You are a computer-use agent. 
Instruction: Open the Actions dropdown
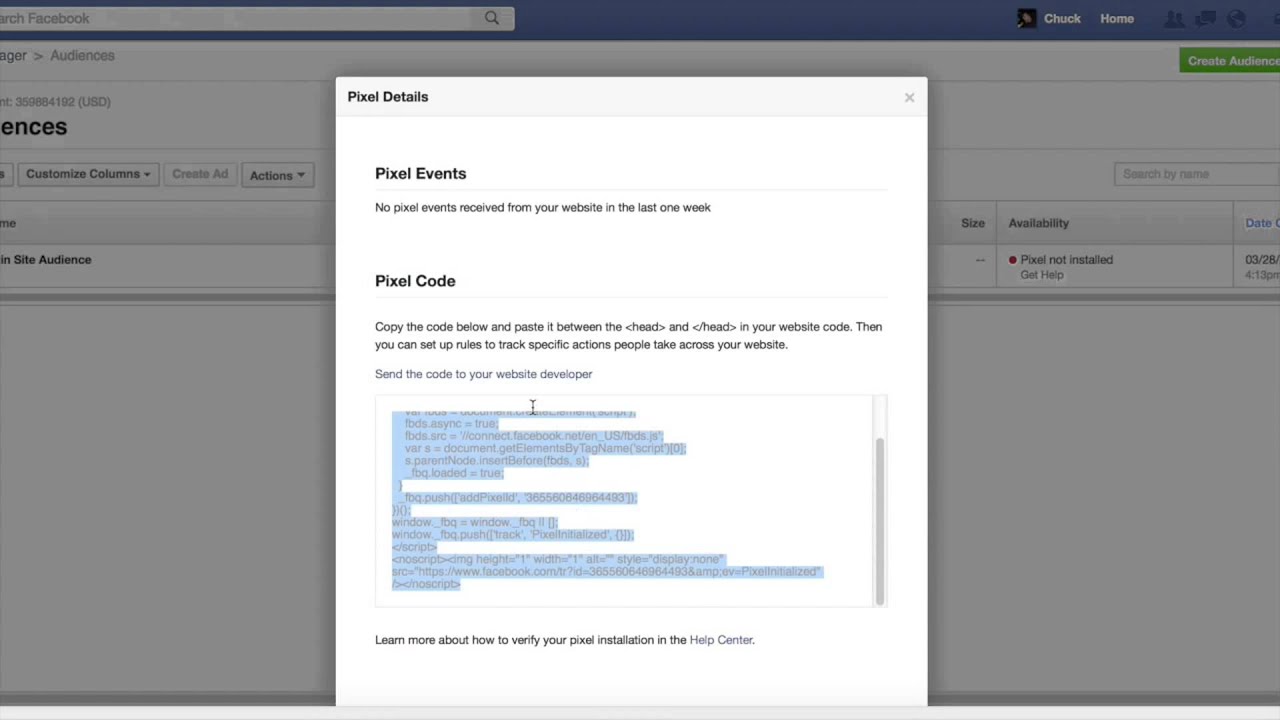[277, 175]
